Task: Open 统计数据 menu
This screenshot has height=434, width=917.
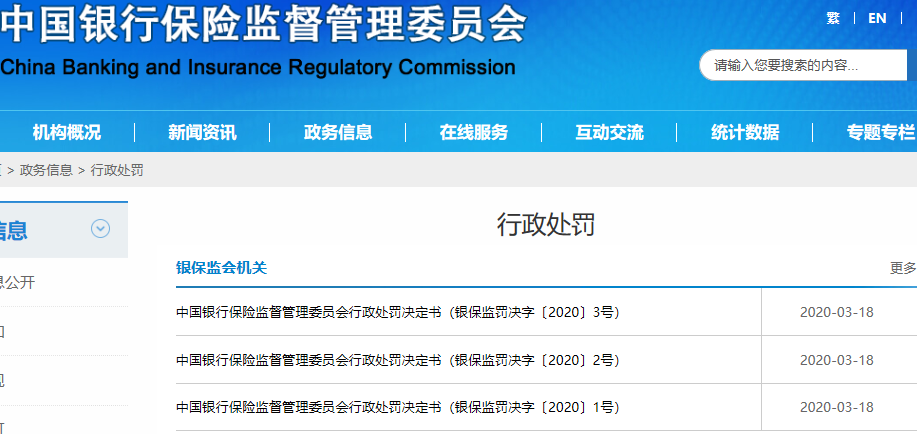Action: pyautogui.click(x=745, y=133)
